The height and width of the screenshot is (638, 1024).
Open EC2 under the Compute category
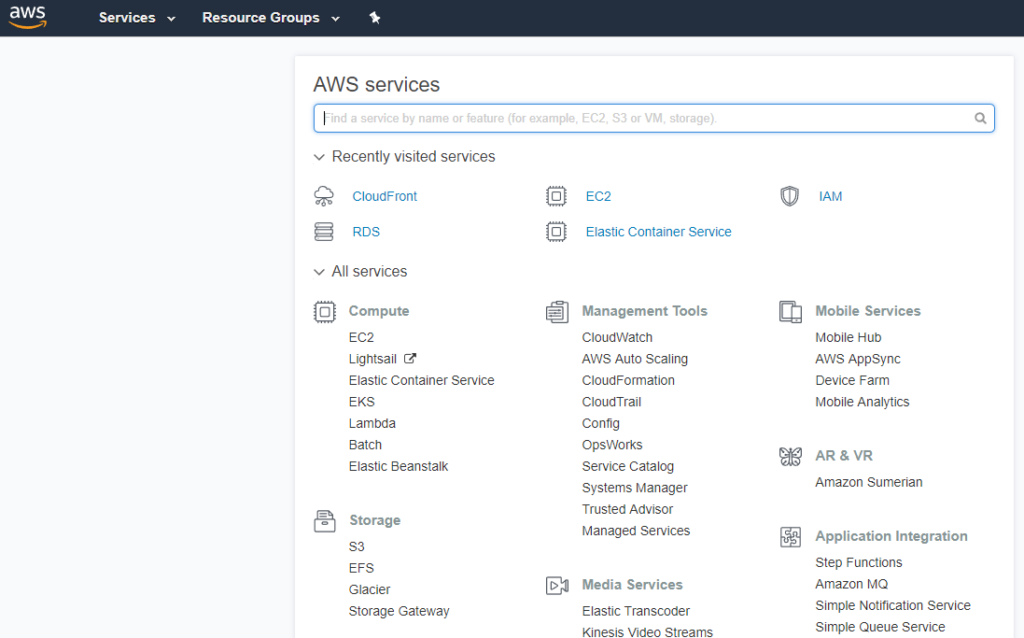point(361,338)
